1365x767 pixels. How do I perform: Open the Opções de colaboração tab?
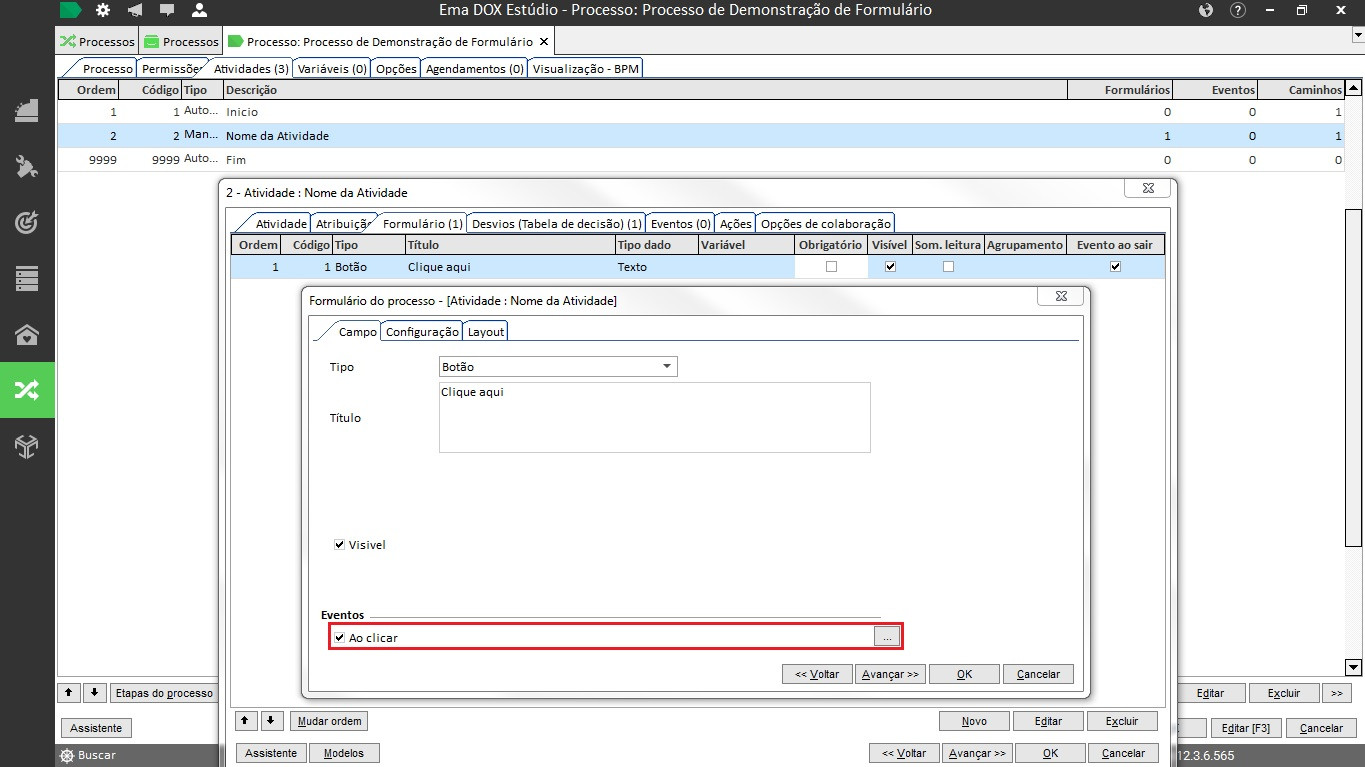pos(825,224)
